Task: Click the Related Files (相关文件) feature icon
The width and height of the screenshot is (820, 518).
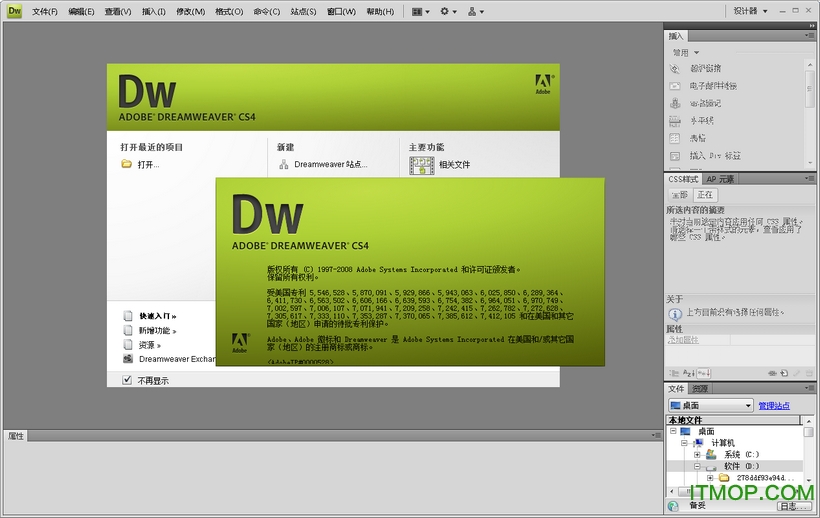Action: coord(422,165)
